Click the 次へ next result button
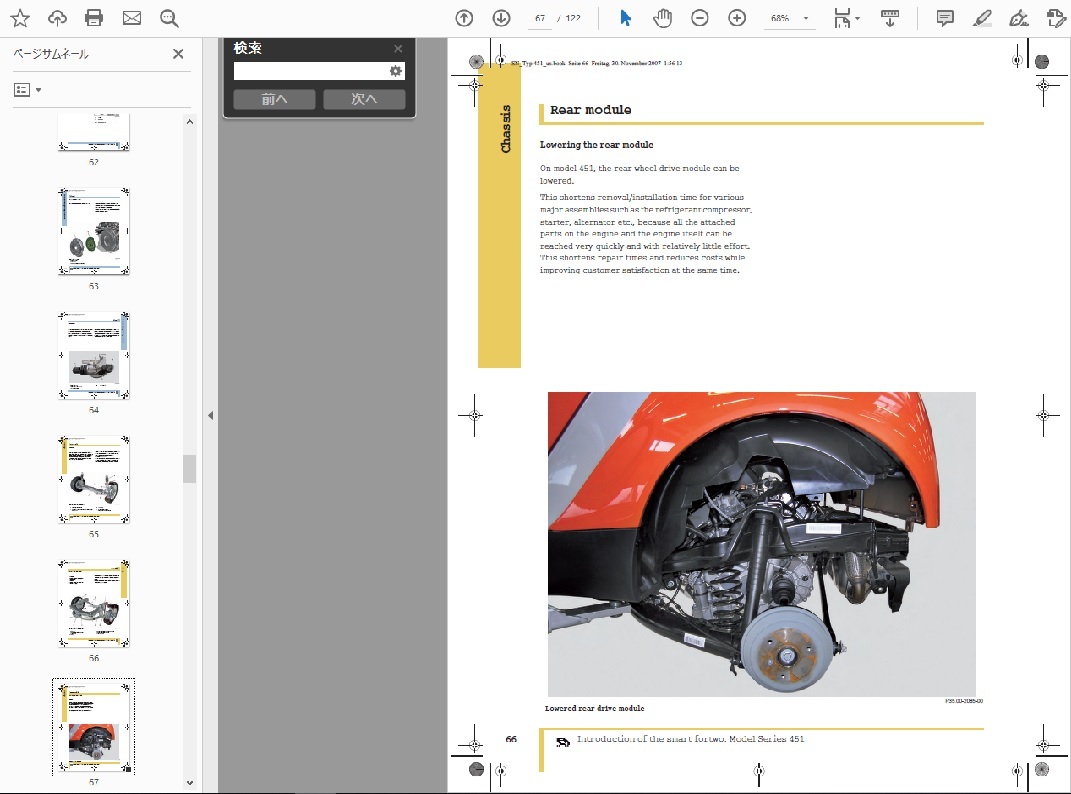Image resolution: width=1071 pixels, height=794 pixels. (364, 99)
